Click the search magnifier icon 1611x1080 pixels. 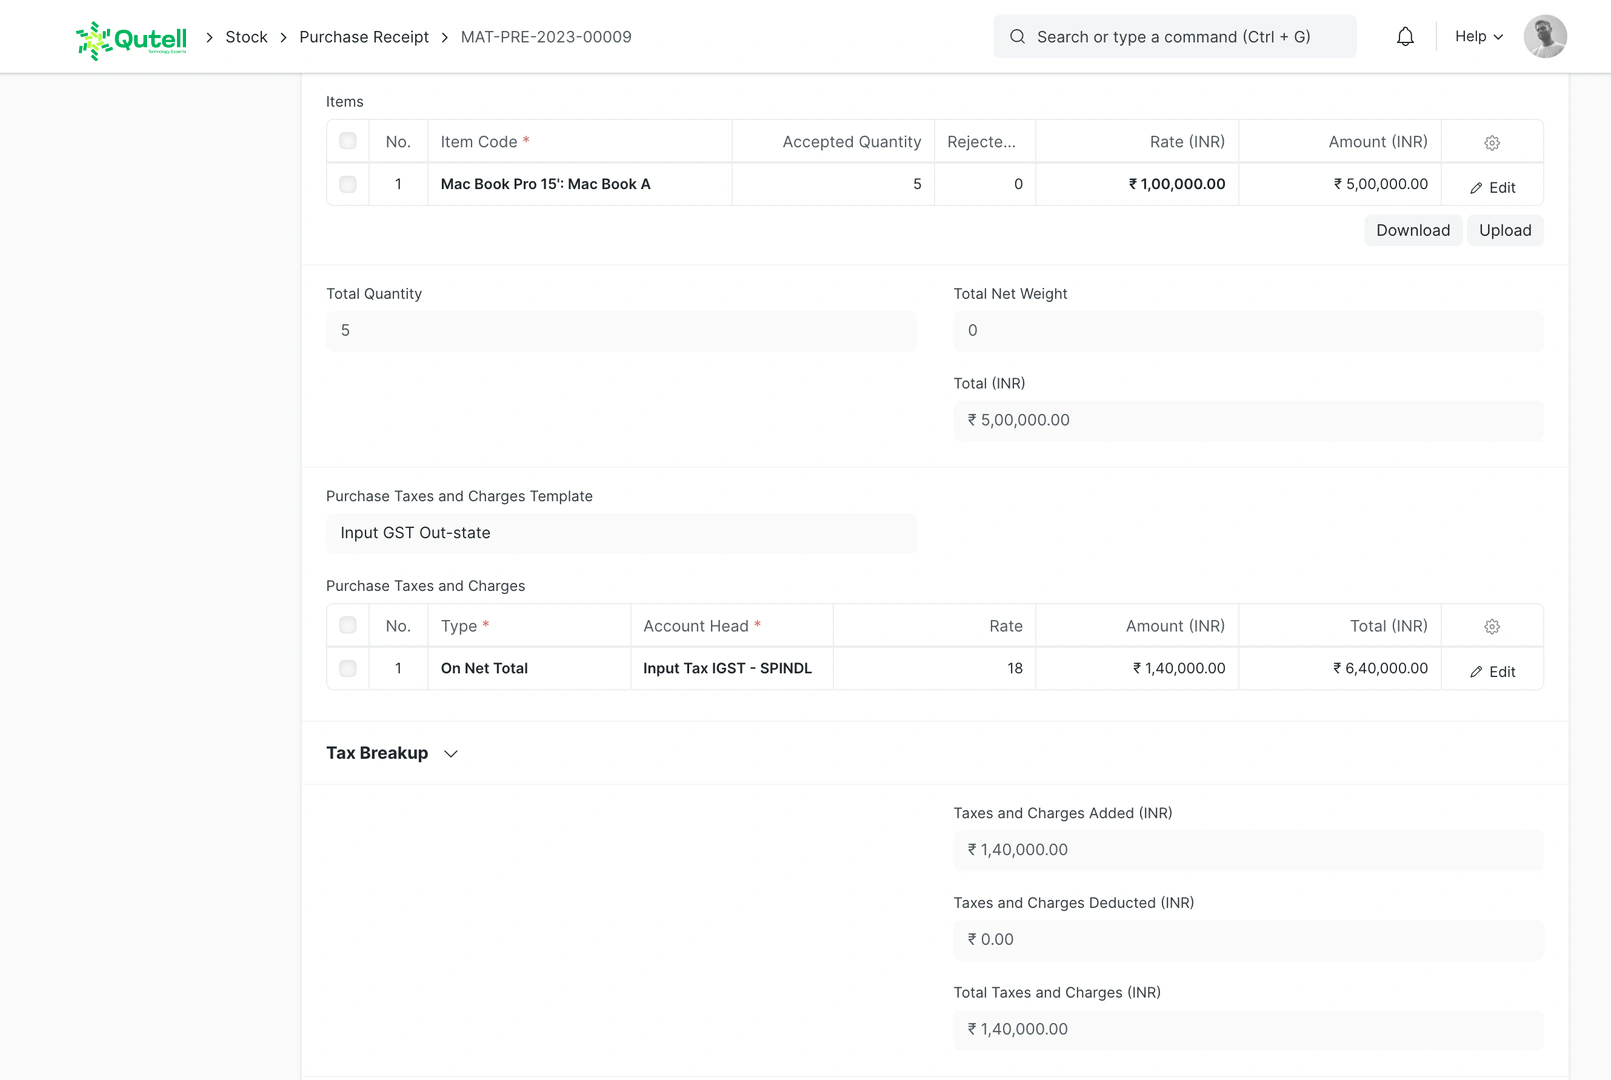tap(1017, 37)
